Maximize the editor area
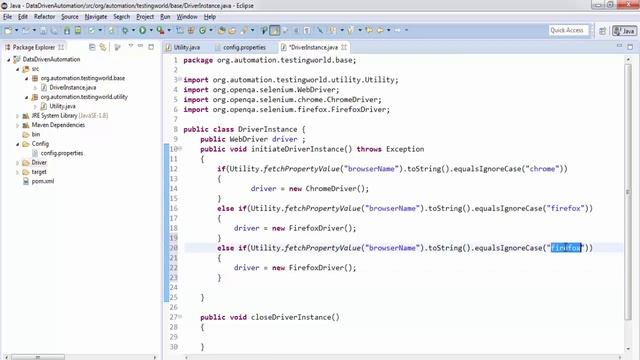The width and height of the screenshot is (640, 360). point(630,47)
